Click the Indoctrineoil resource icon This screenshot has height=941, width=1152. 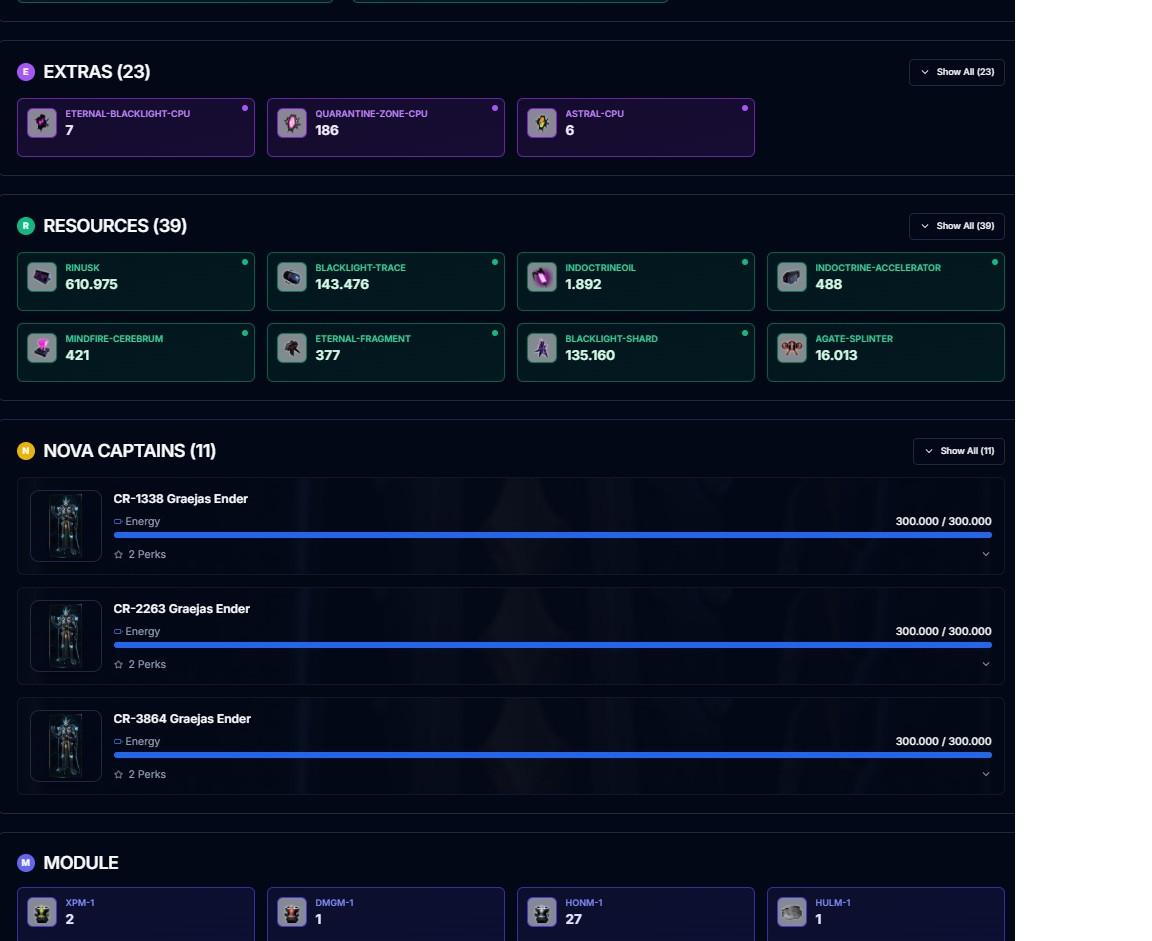click(541, 277)
